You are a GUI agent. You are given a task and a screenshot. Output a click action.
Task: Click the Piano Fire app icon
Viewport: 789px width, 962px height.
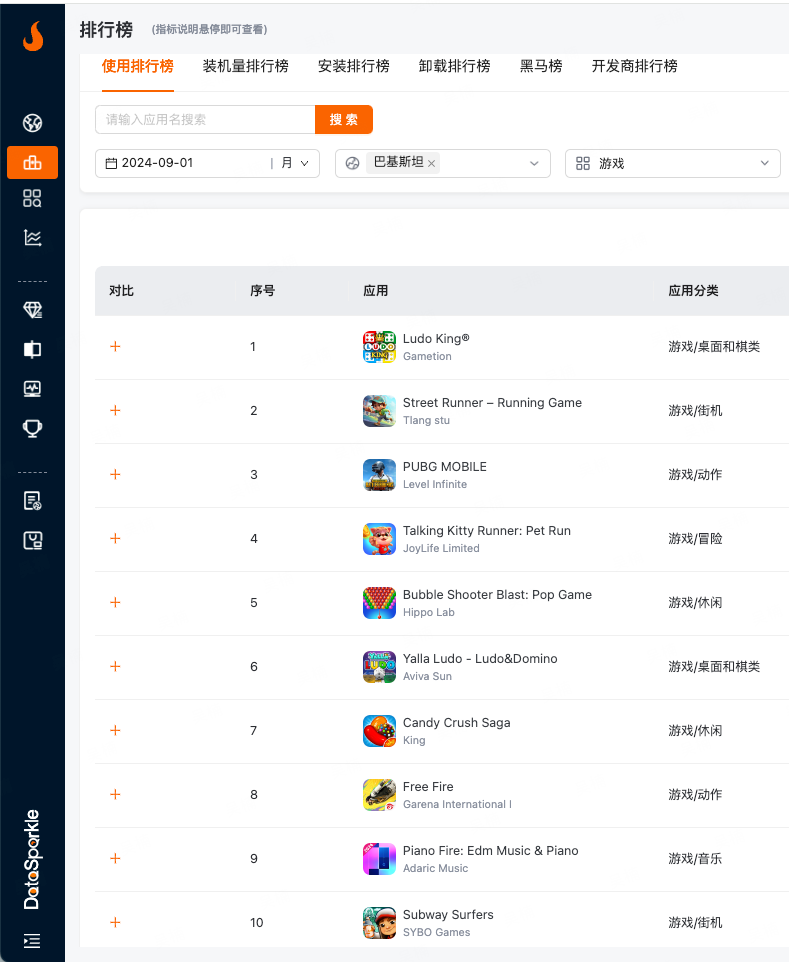(379, 859)
